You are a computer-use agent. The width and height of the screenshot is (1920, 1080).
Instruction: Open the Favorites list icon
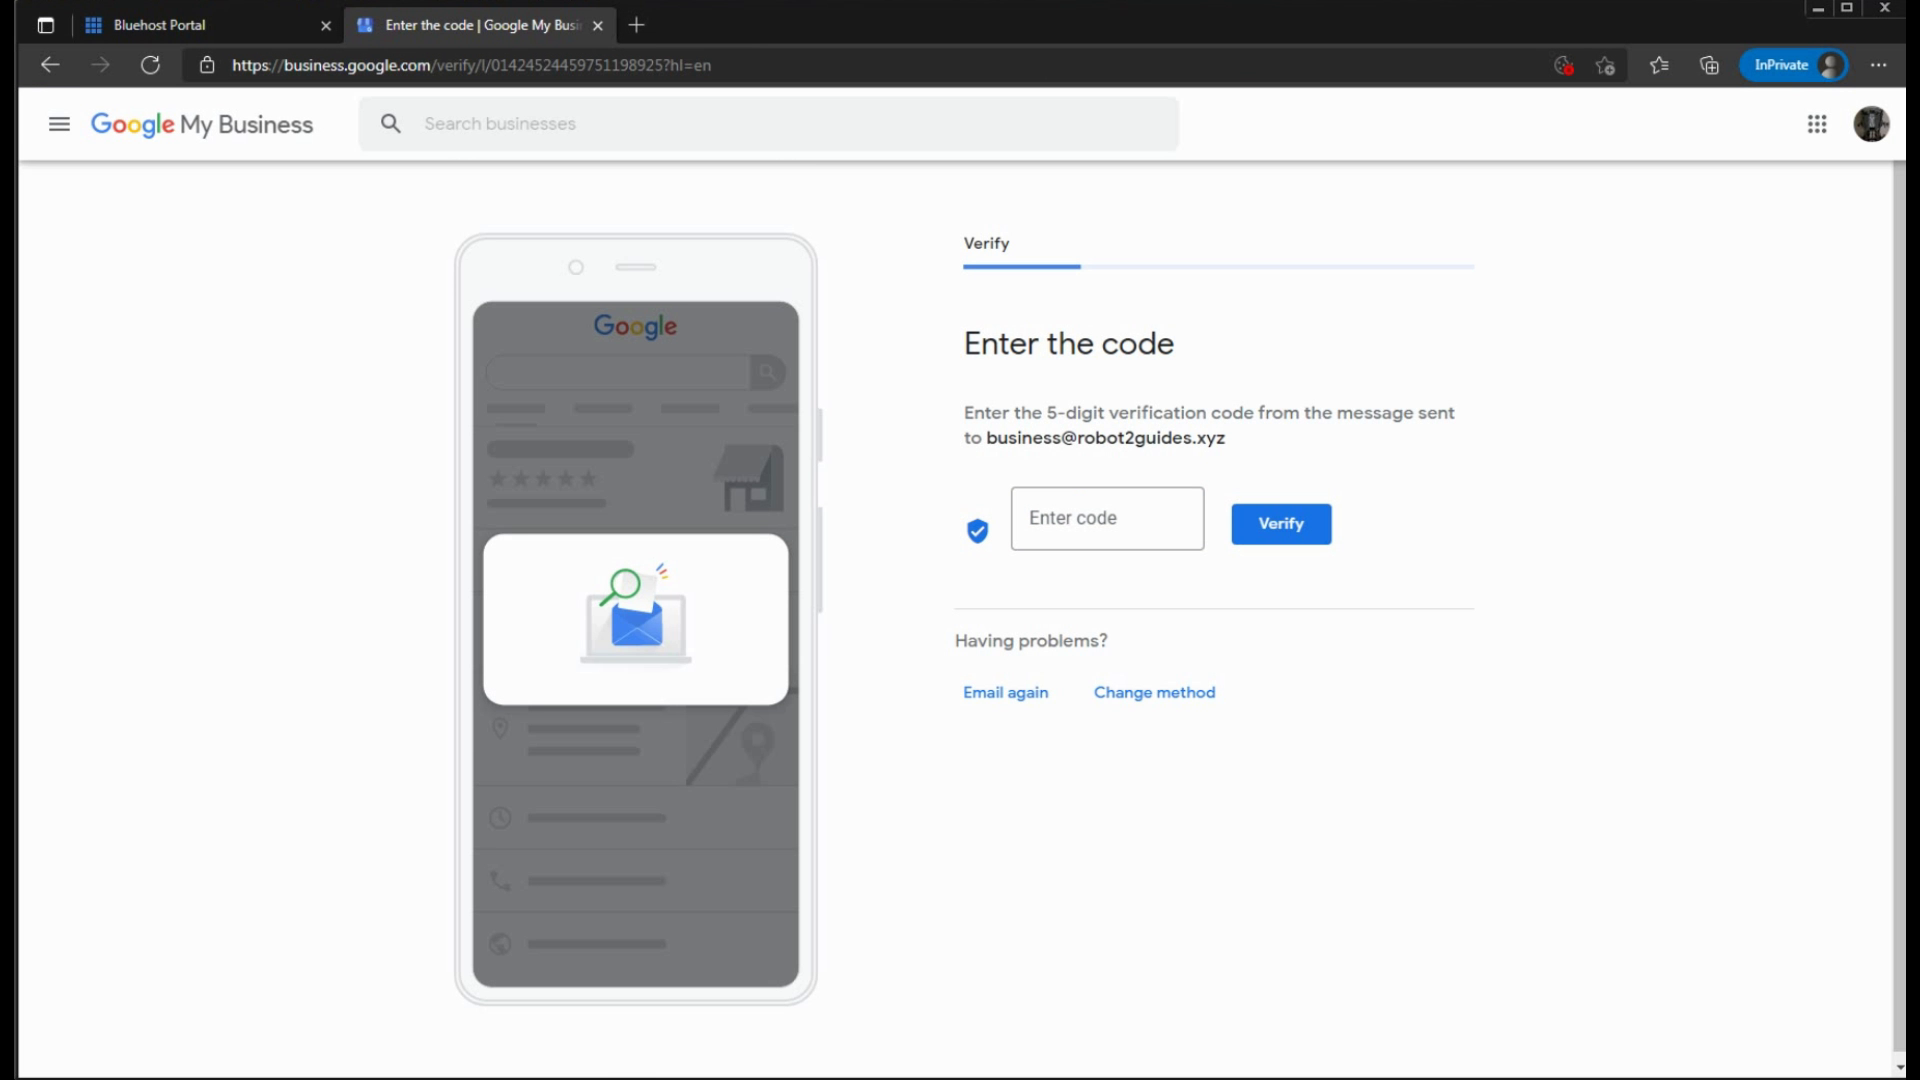tap(1659, 65)
